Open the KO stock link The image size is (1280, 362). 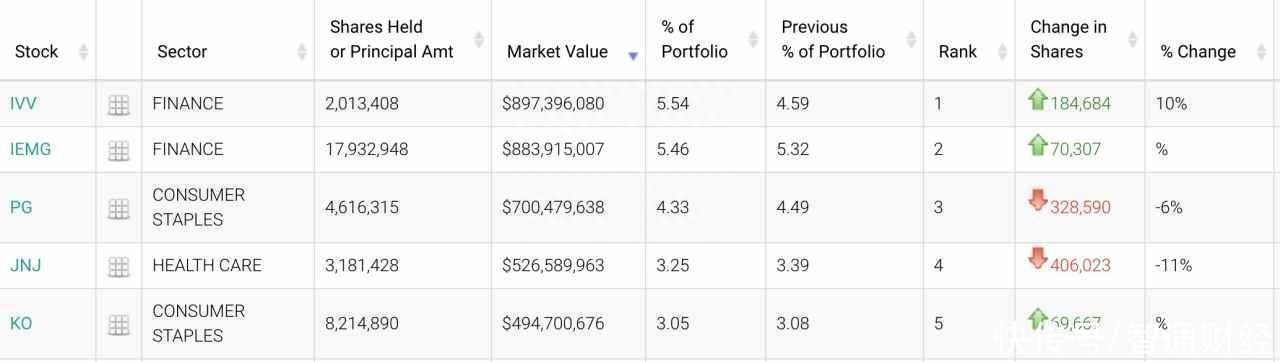(21, 323)
